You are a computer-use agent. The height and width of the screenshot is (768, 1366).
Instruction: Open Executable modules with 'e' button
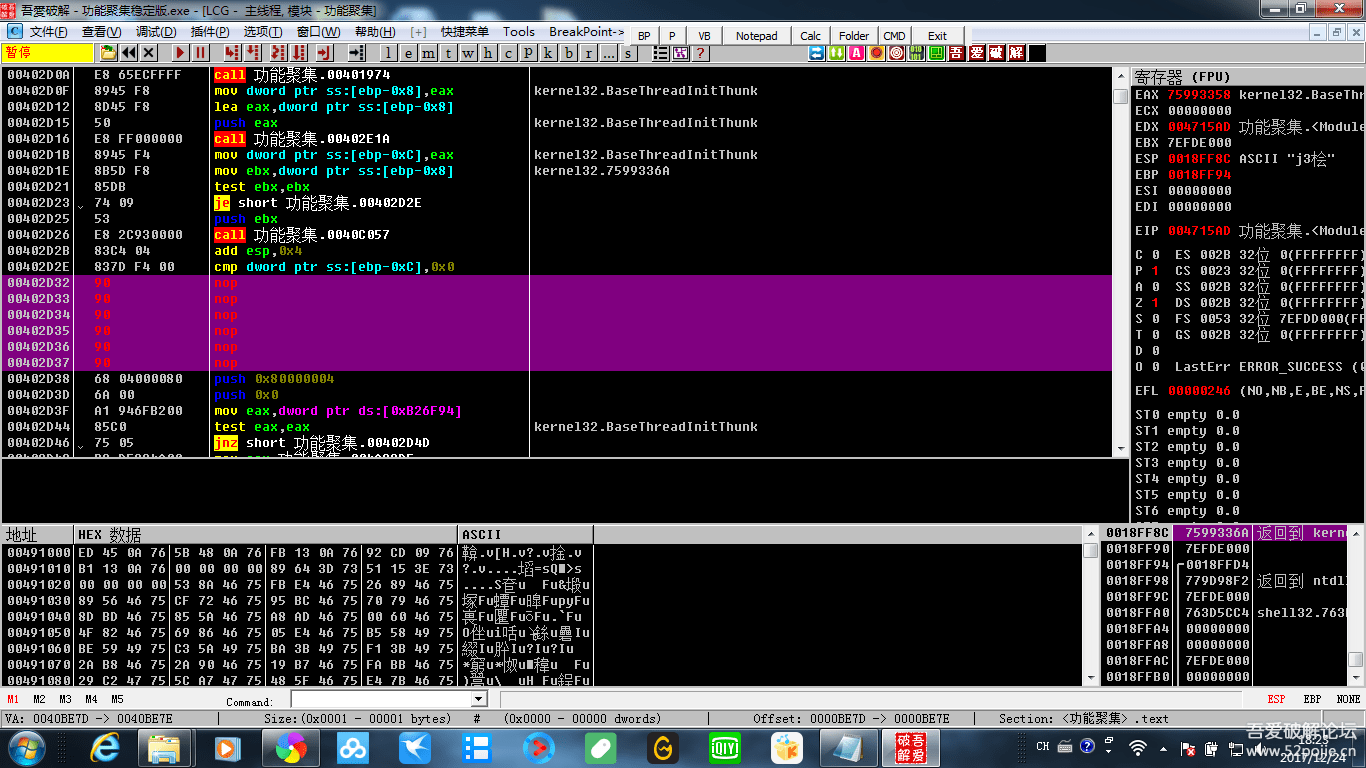[408, 53]
